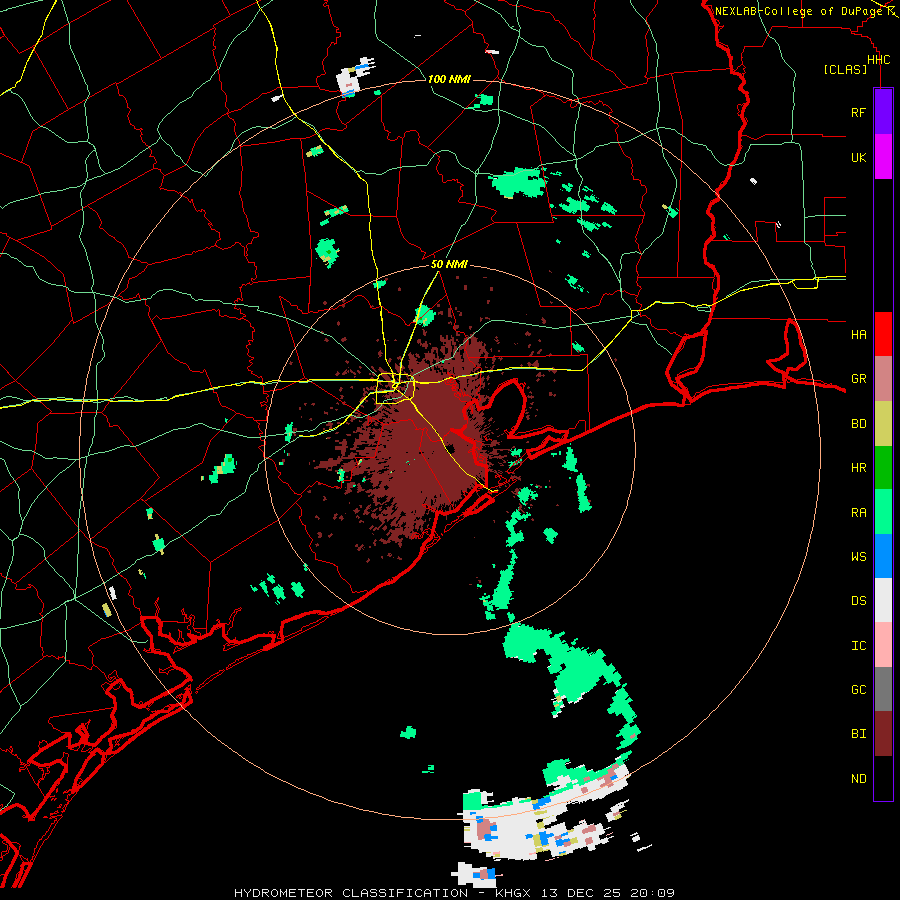This screenshot has height=900, width=900.
Task: Click the "[CLAS]" units label
Action: point(845,69)
